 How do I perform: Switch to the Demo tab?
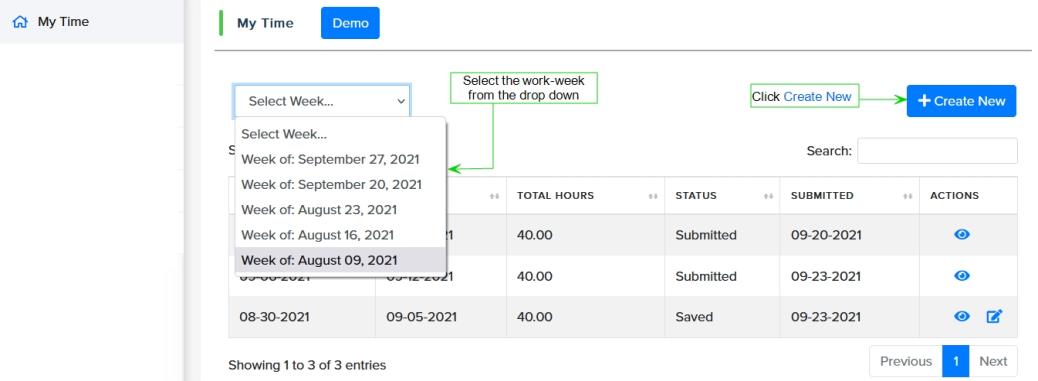tap(350, 23)
